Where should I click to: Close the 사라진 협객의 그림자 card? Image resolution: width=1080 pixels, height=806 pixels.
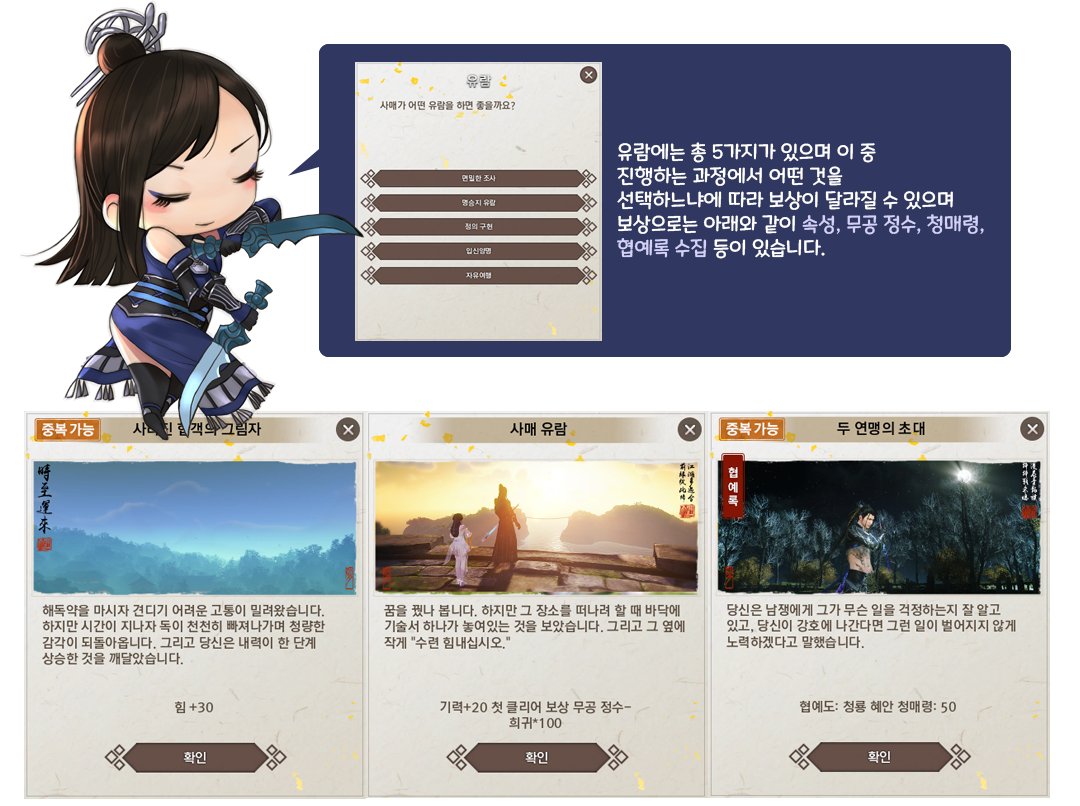[x=349, y=430]
